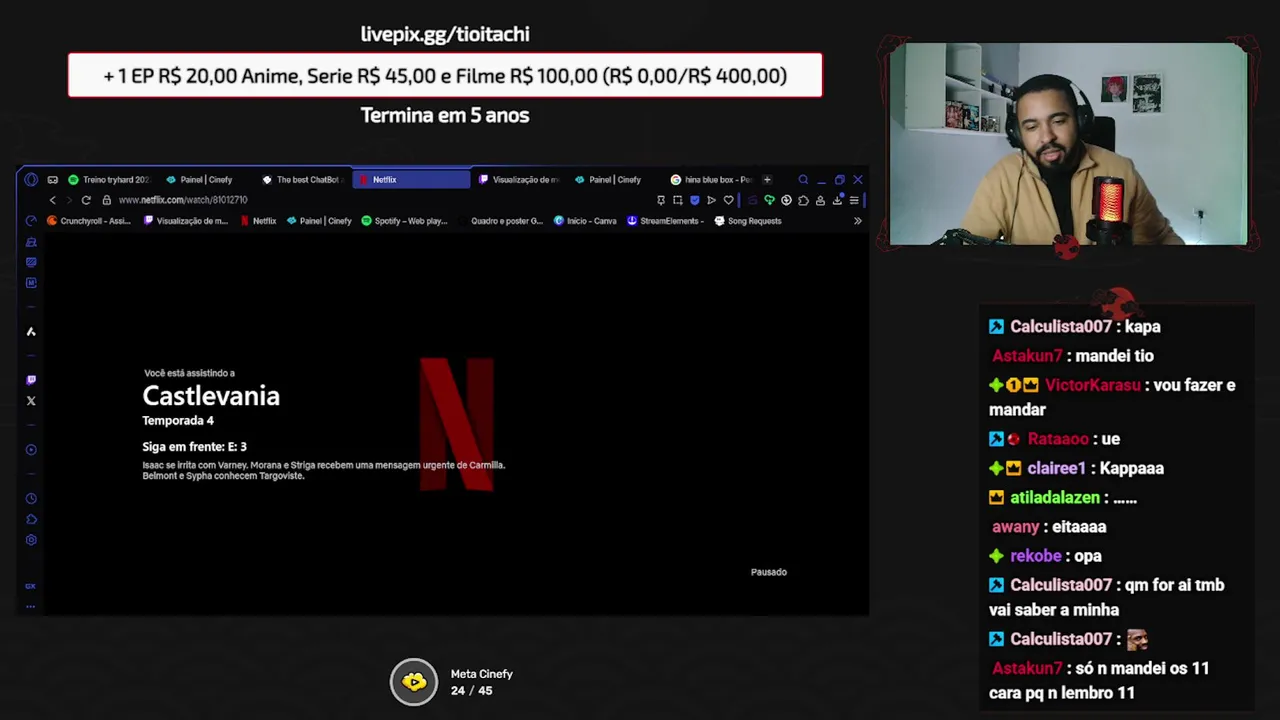
Task: Click username 'clairee1' in chat
Action: (x=1056, y=468)
